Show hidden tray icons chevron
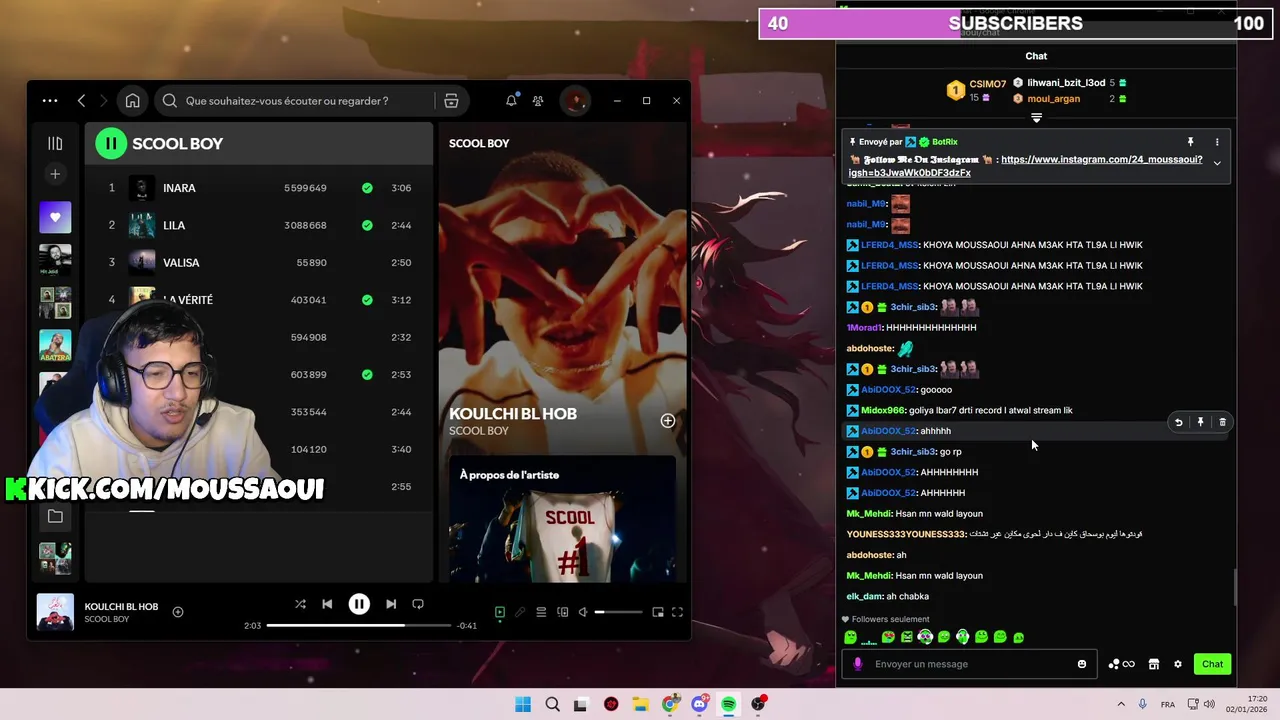This screenshot has width=1280, height=720. coord(1120,704)
